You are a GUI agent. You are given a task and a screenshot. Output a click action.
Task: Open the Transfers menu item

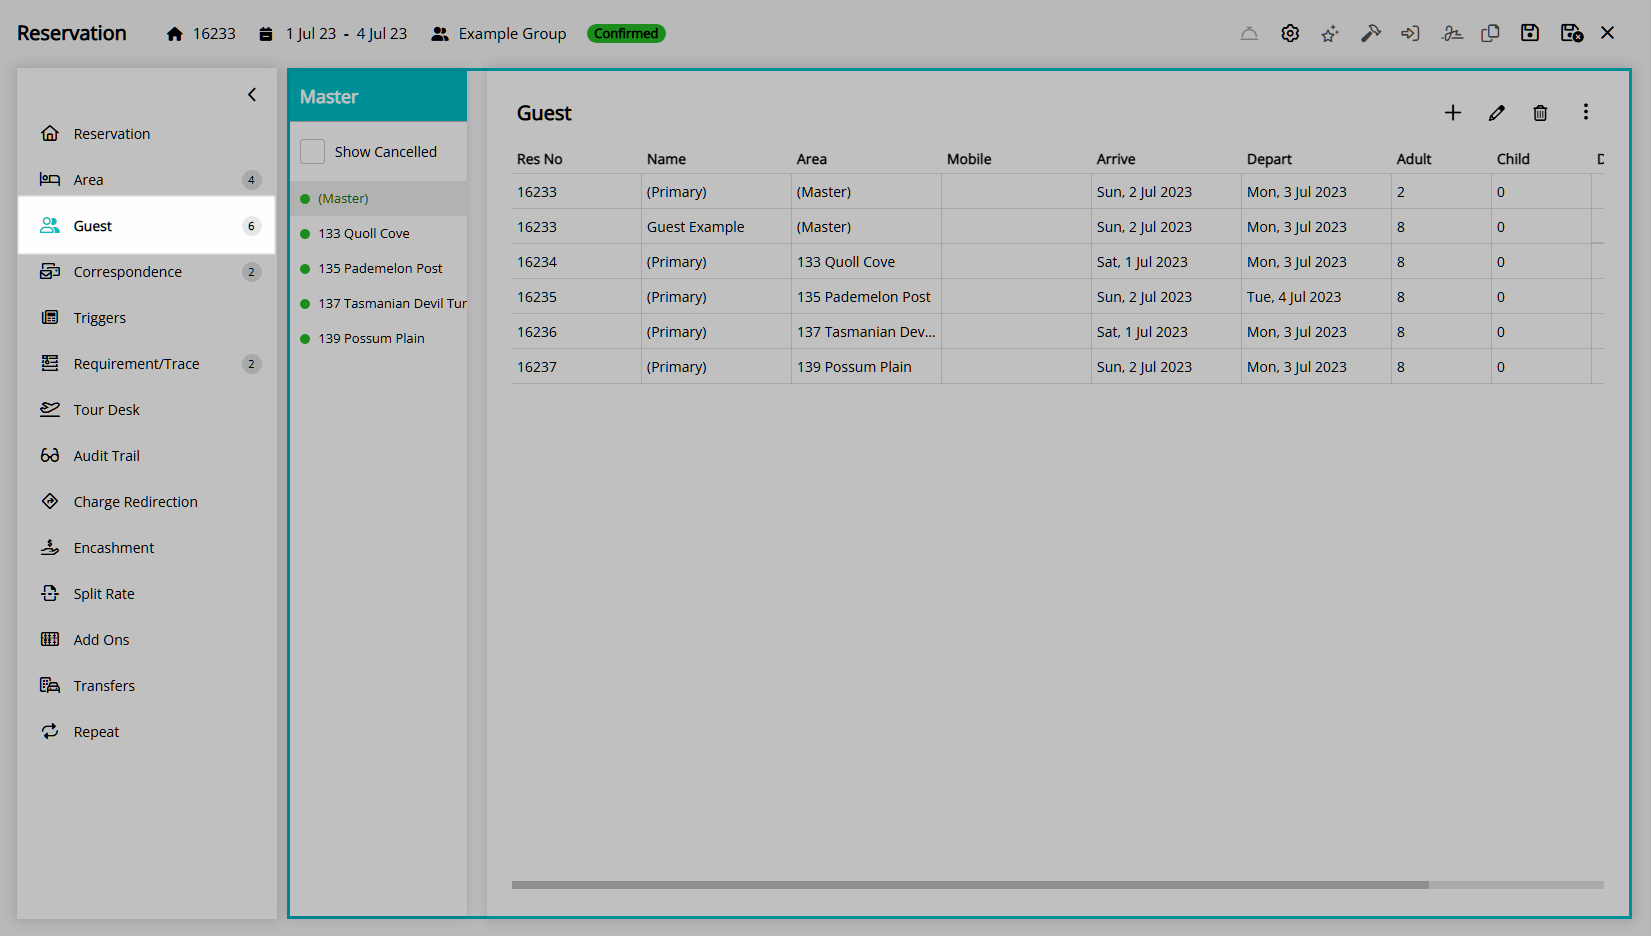coord(146,686)
